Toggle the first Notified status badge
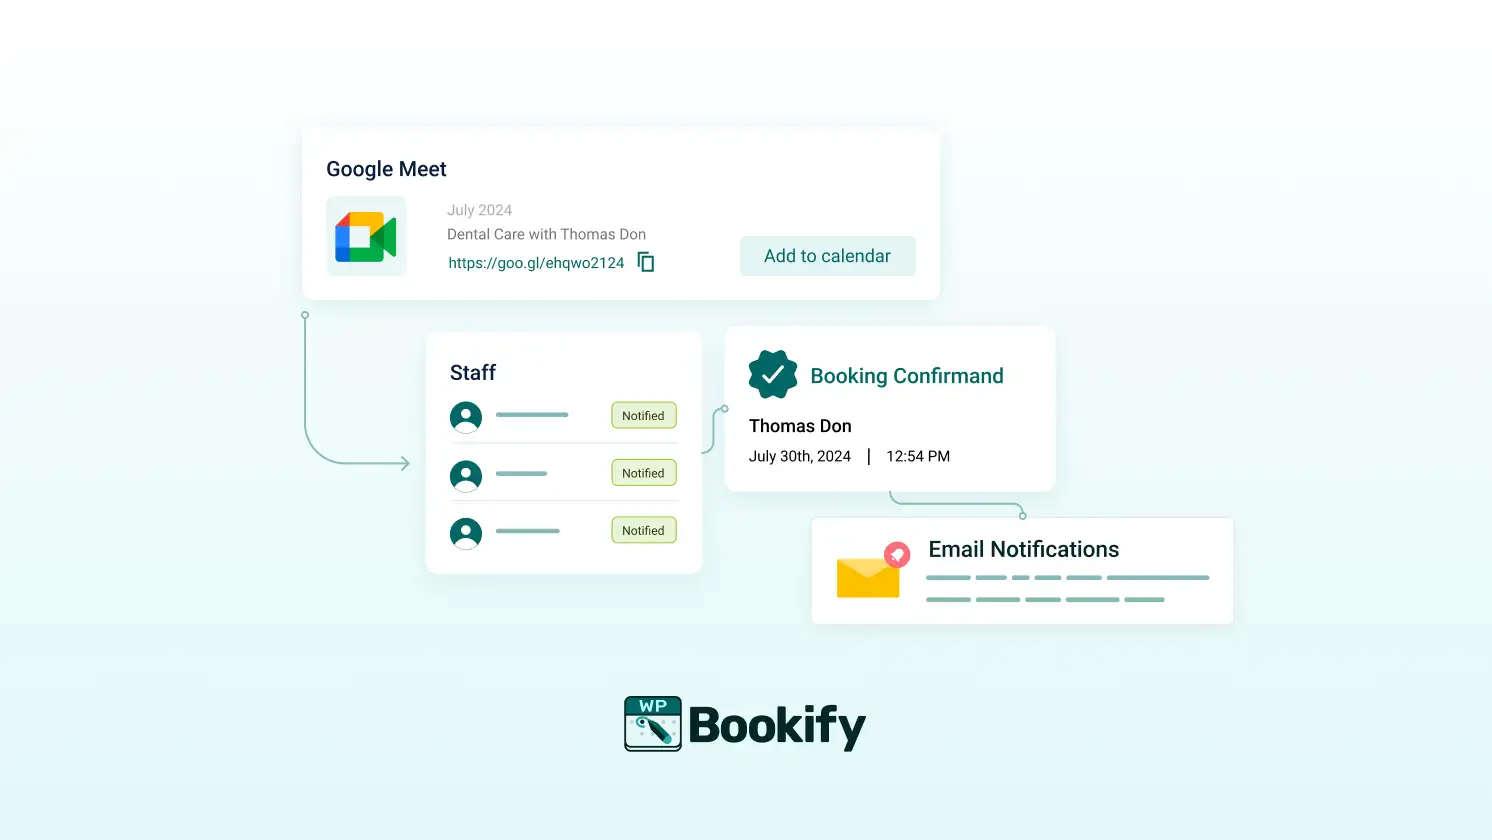 pos(643,415)
